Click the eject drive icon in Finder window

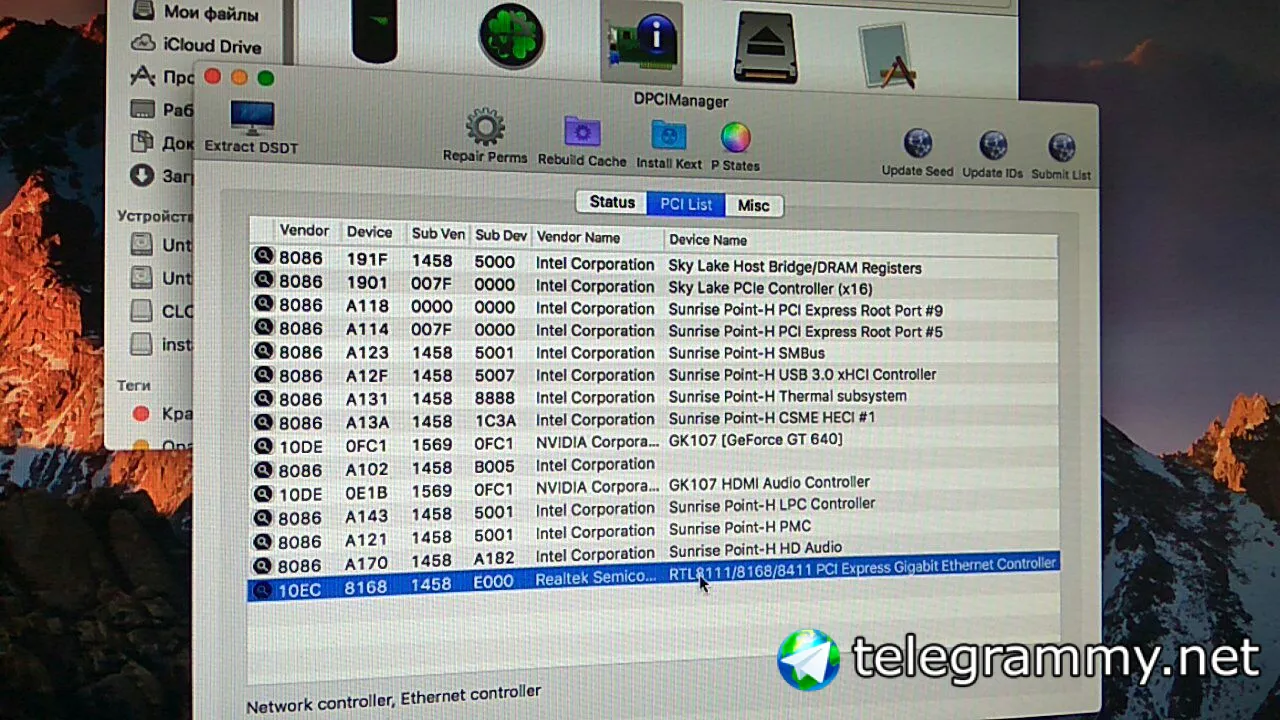coord(765,46)
